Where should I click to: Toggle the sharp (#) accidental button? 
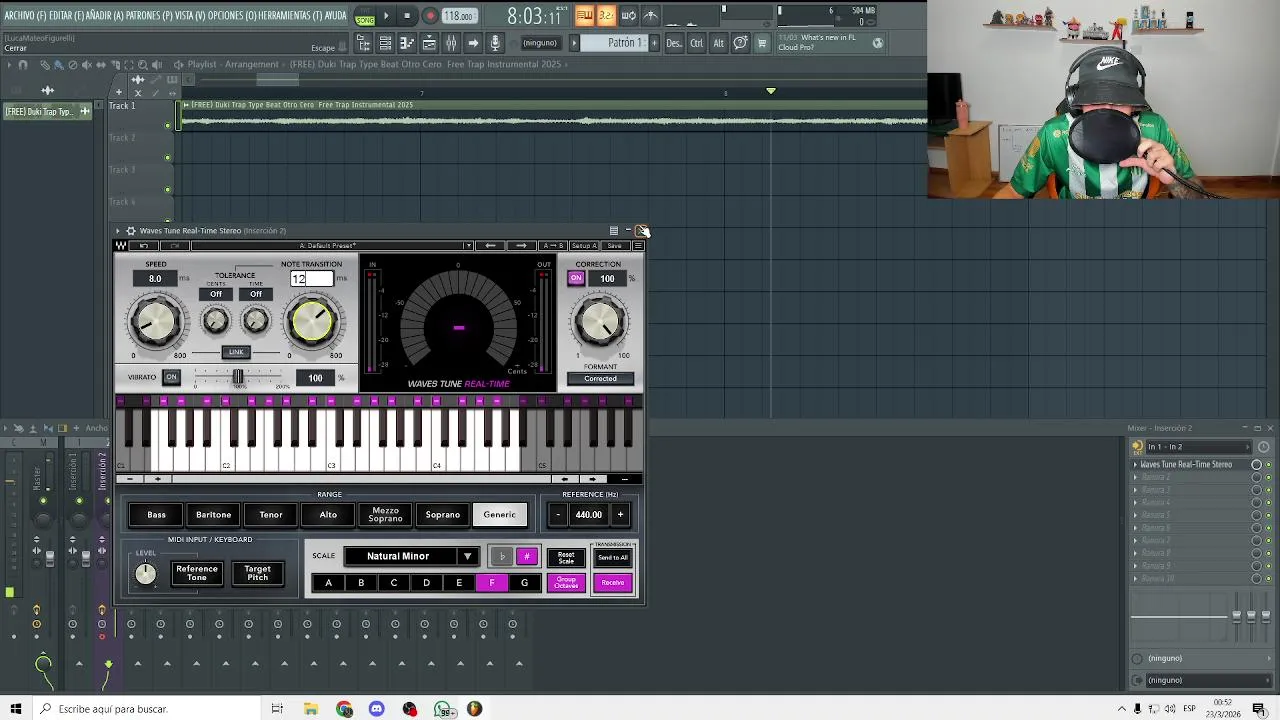point(526,557)
